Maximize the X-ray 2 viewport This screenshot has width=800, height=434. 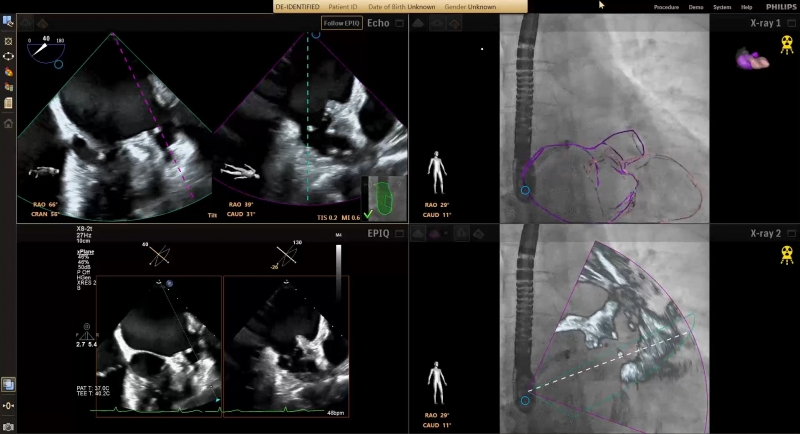[791, 234]
